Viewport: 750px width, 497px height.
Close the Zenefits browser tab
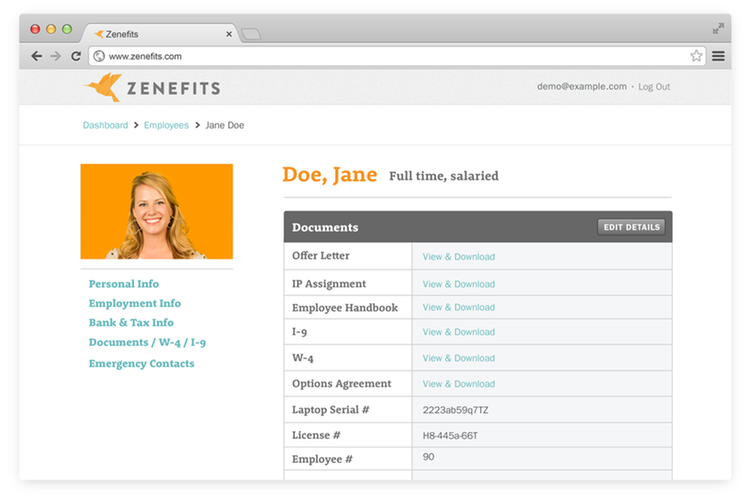click(x=229, y=34)
